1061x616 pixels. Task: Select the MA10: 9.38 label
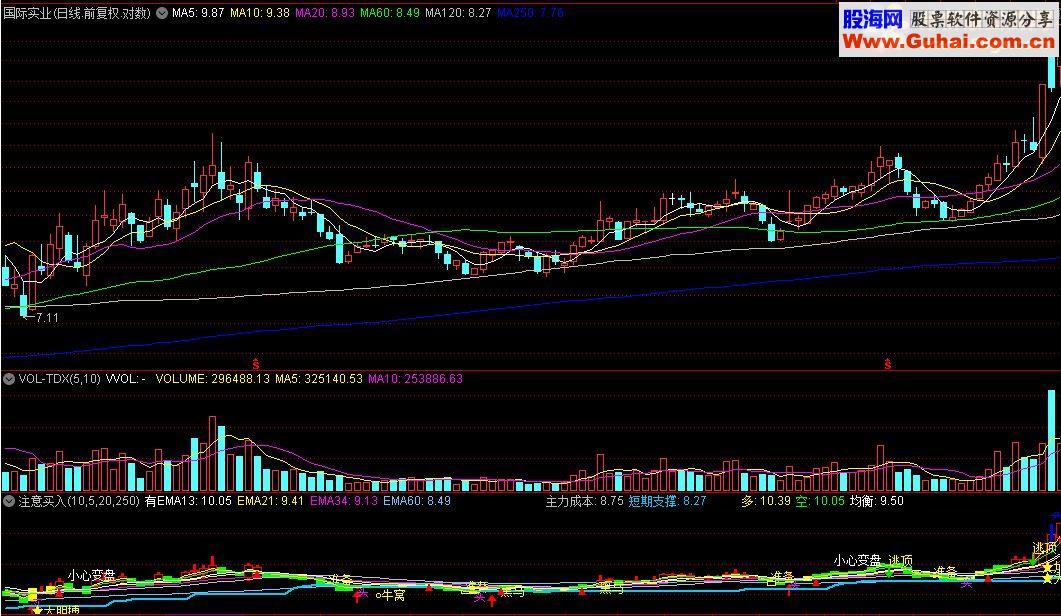259,12
